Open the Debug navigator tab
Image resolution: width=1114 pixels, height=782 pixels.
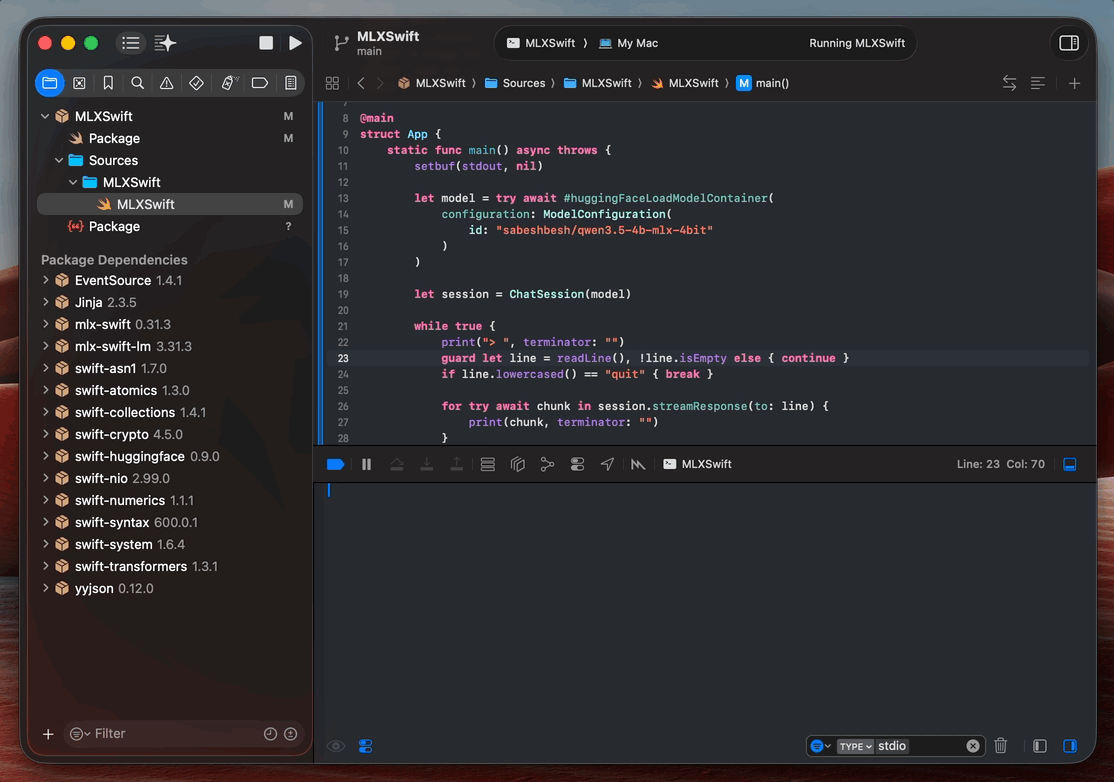click(x=229, y=83)
